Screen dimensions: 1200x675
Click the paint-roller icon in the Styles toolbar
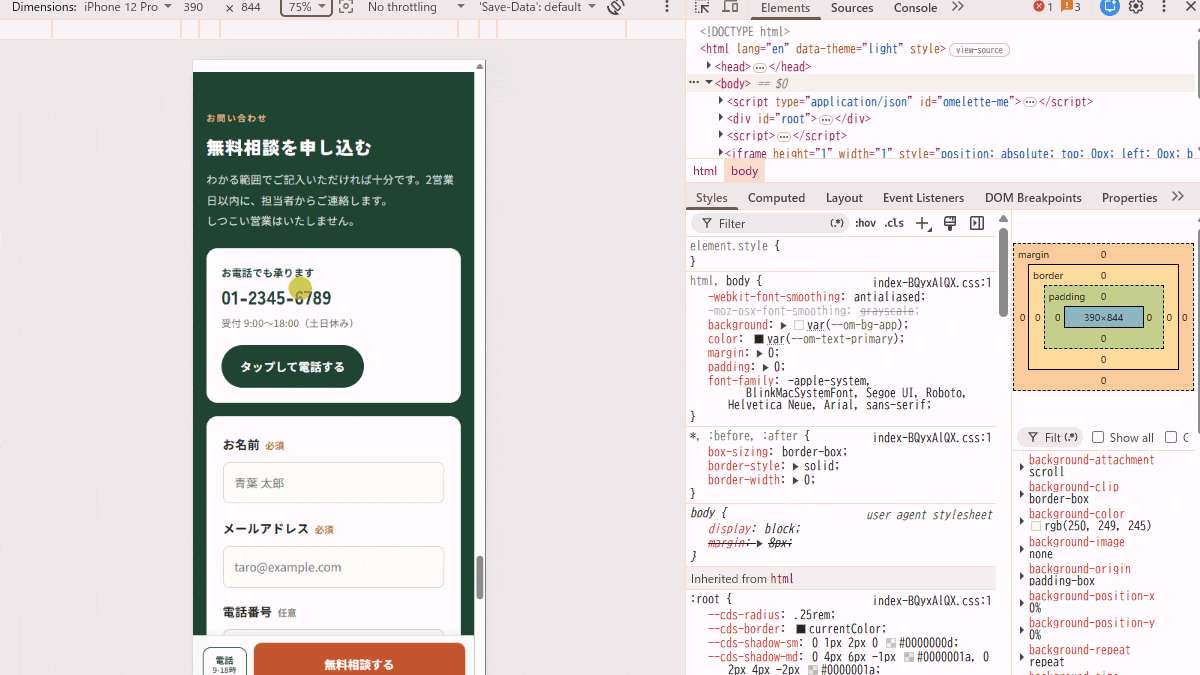(x=950, y=223)
